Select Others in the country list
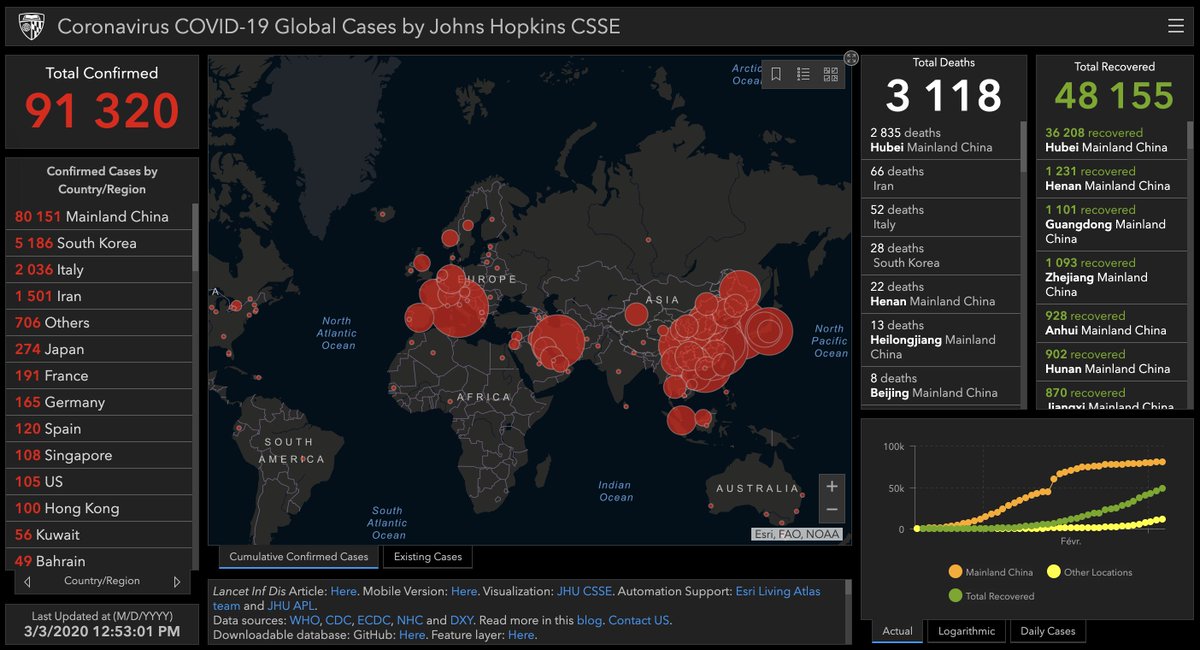Screen dimensions: 1200x650 [x=100, y=322]
